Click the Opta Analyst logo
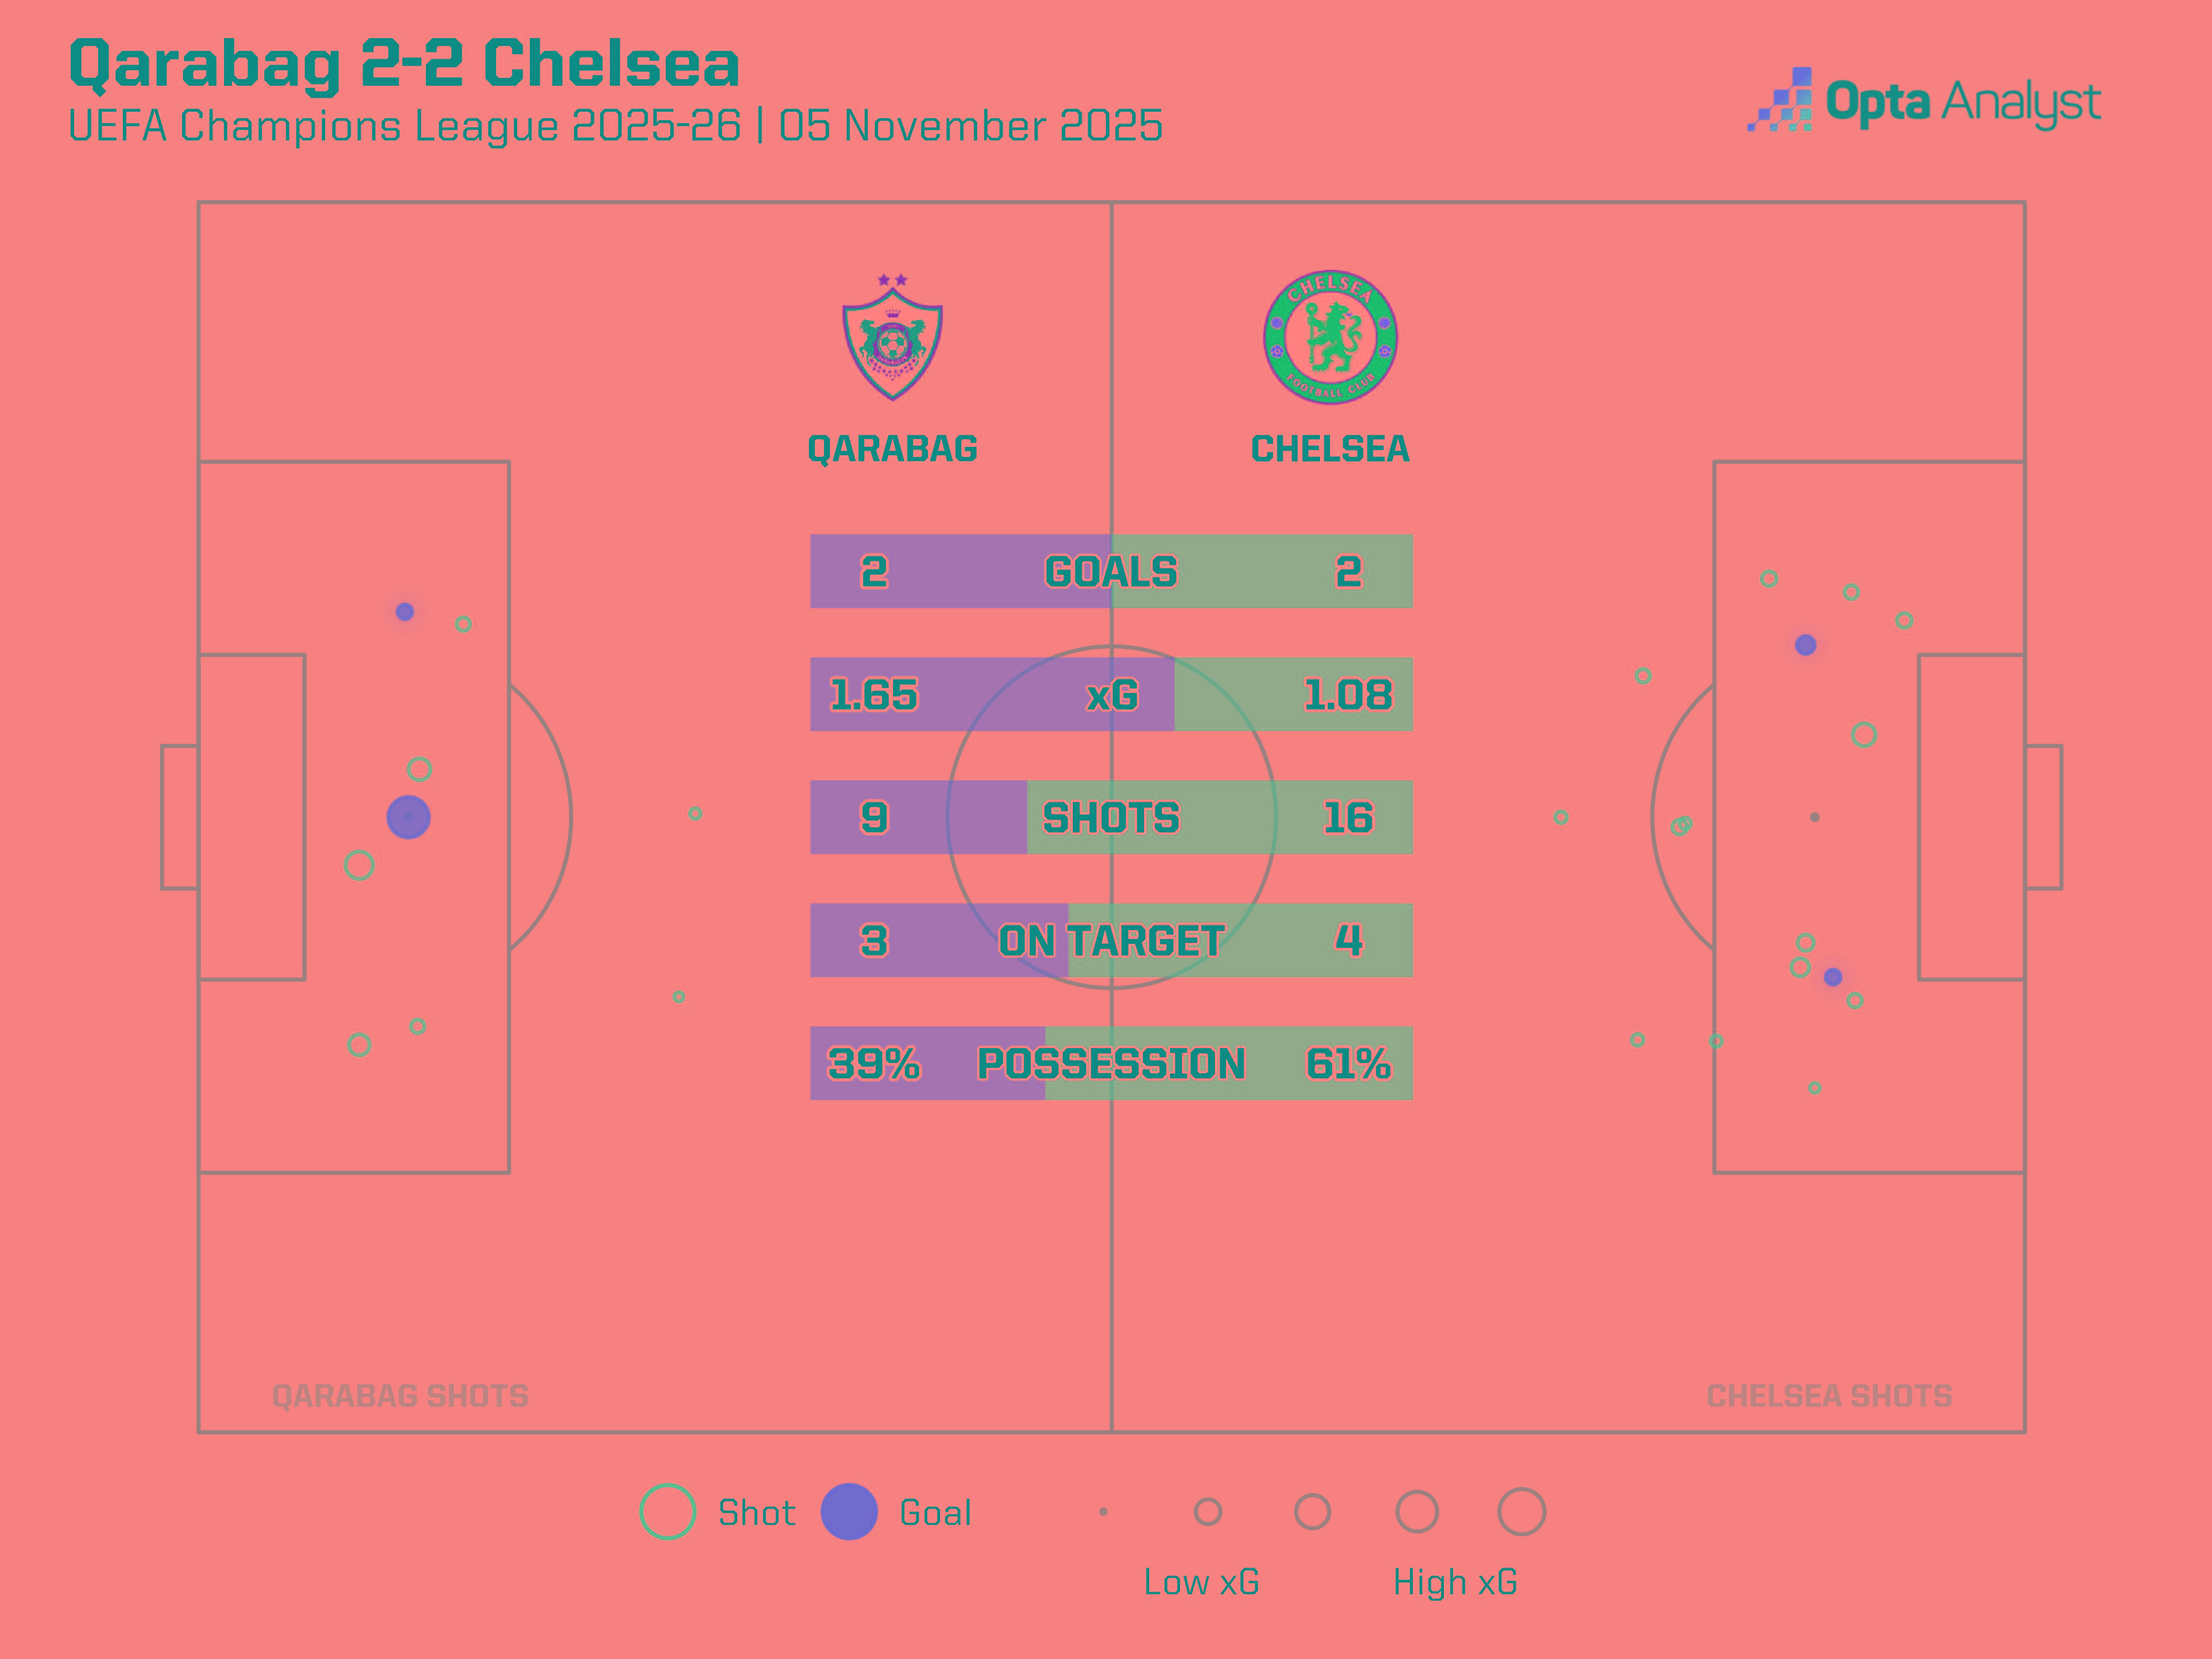The height and width of the screenshot is (1659, 2212). coord(1924,101)
